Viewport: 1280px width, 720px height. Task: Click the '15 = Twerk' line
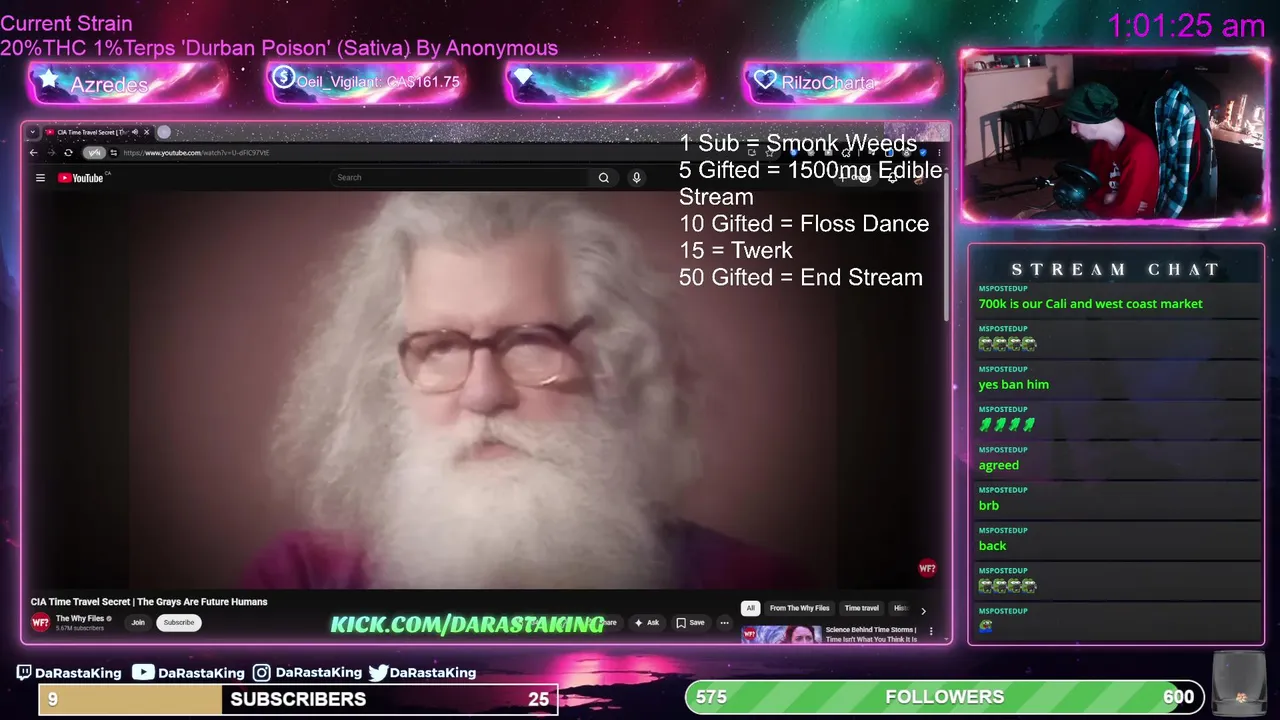[x=735, y=250]
